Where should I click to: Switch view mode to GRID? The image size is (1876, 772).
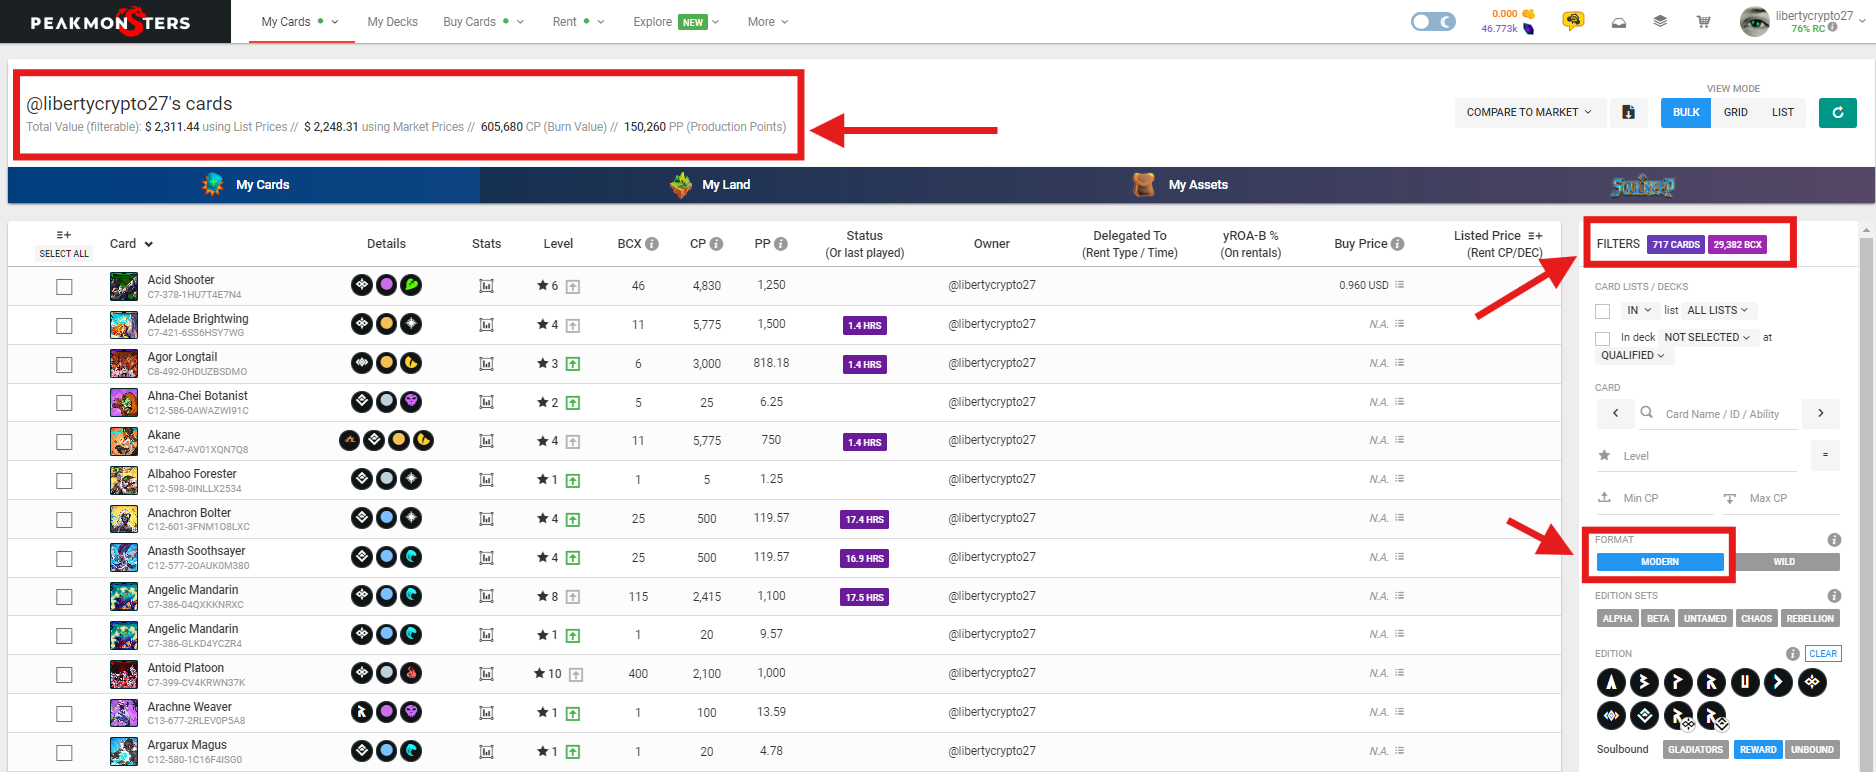point(1735,112)
